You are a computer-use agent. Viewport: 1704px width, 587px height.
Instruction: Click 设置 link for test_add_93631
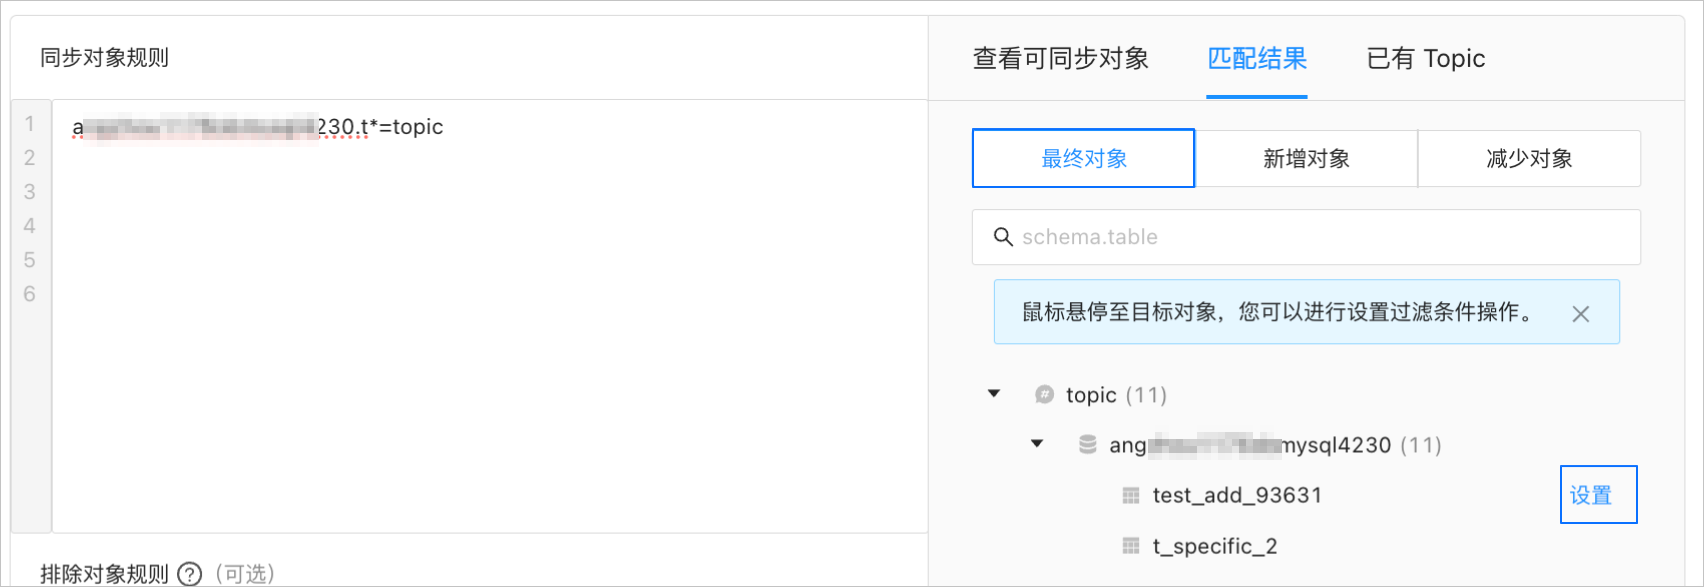(x=1590, y=495)
